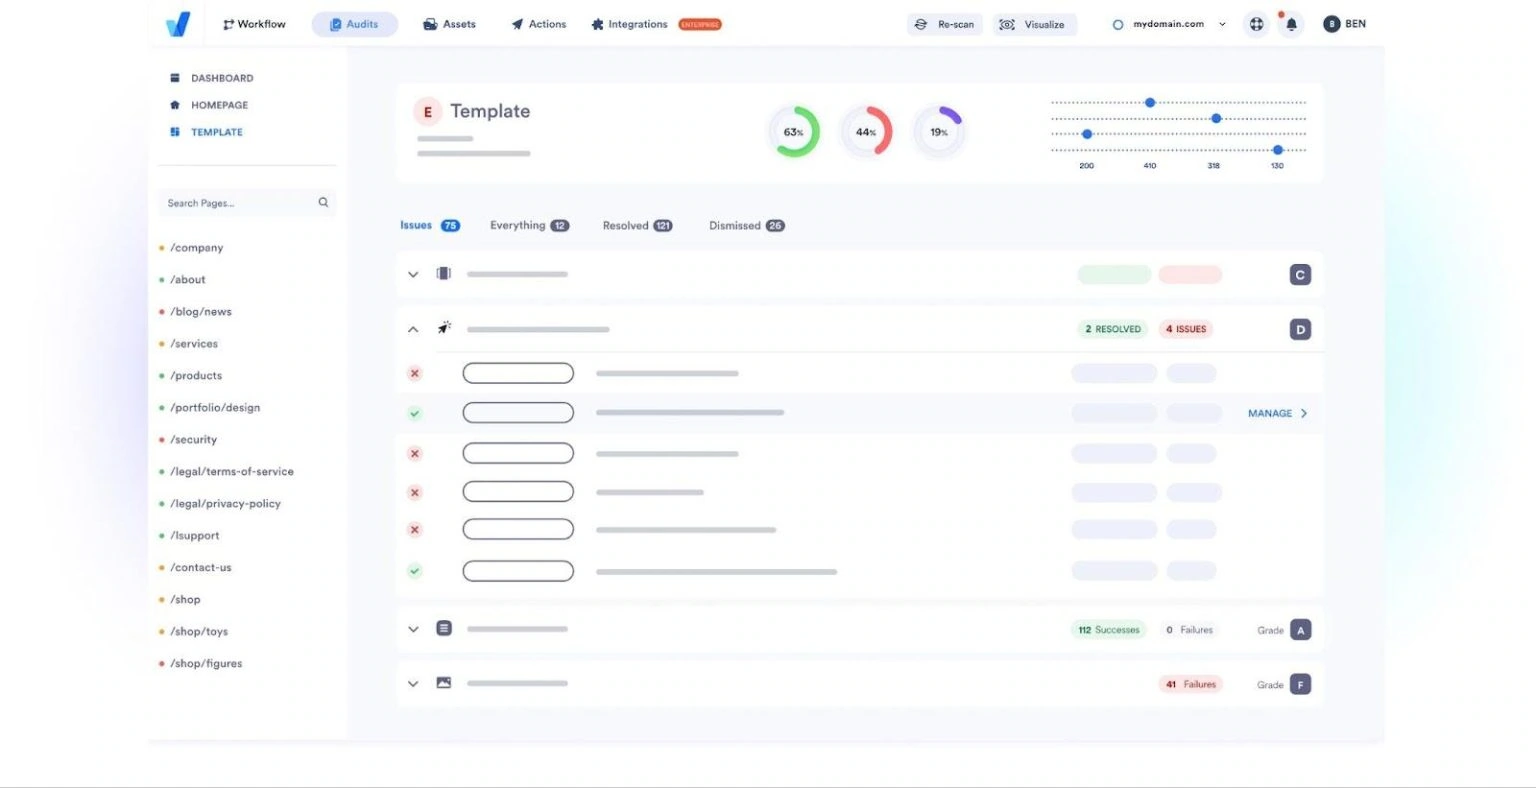Click the handle on the bottommost dotted slider
The height and width of the screenshot is (788, 1536).
pyautogui.click(x=1277, y=150)
